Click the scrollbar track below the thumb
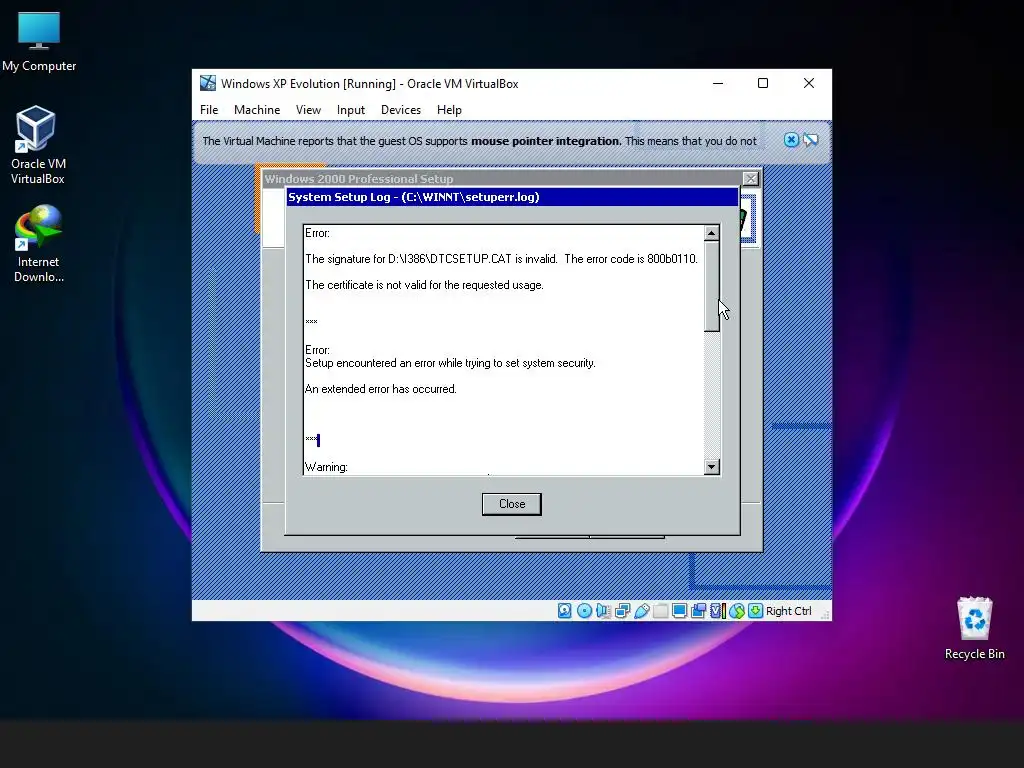This screenshot has width=1024, height=768. point(712,395)
